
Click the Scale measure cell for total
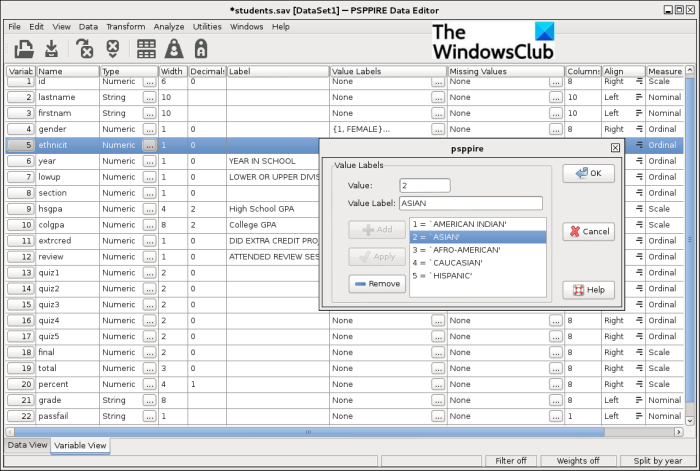[x=665, y=368]
